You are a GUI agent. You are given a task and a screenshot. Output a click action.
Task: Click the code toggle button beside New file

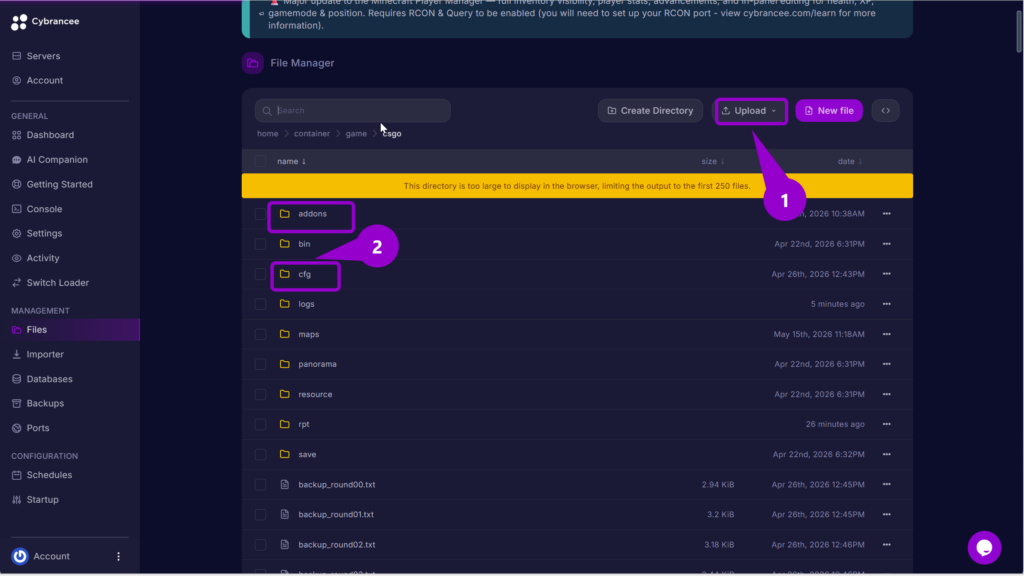pos(886,110)
